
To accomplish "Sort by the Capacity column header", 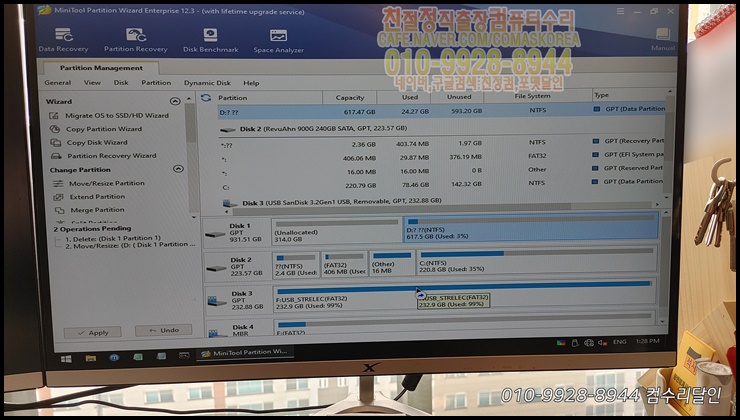I will [x=350, y=98].
